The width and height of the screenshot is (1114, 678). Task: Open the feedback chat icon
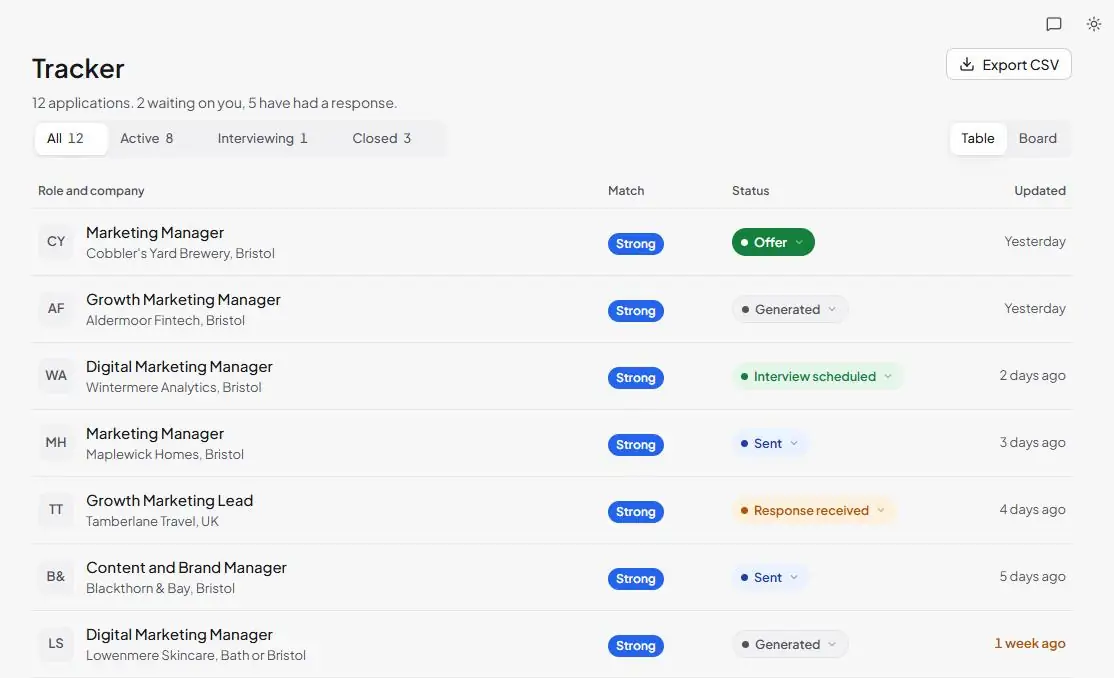click(x=1054, y=24)
